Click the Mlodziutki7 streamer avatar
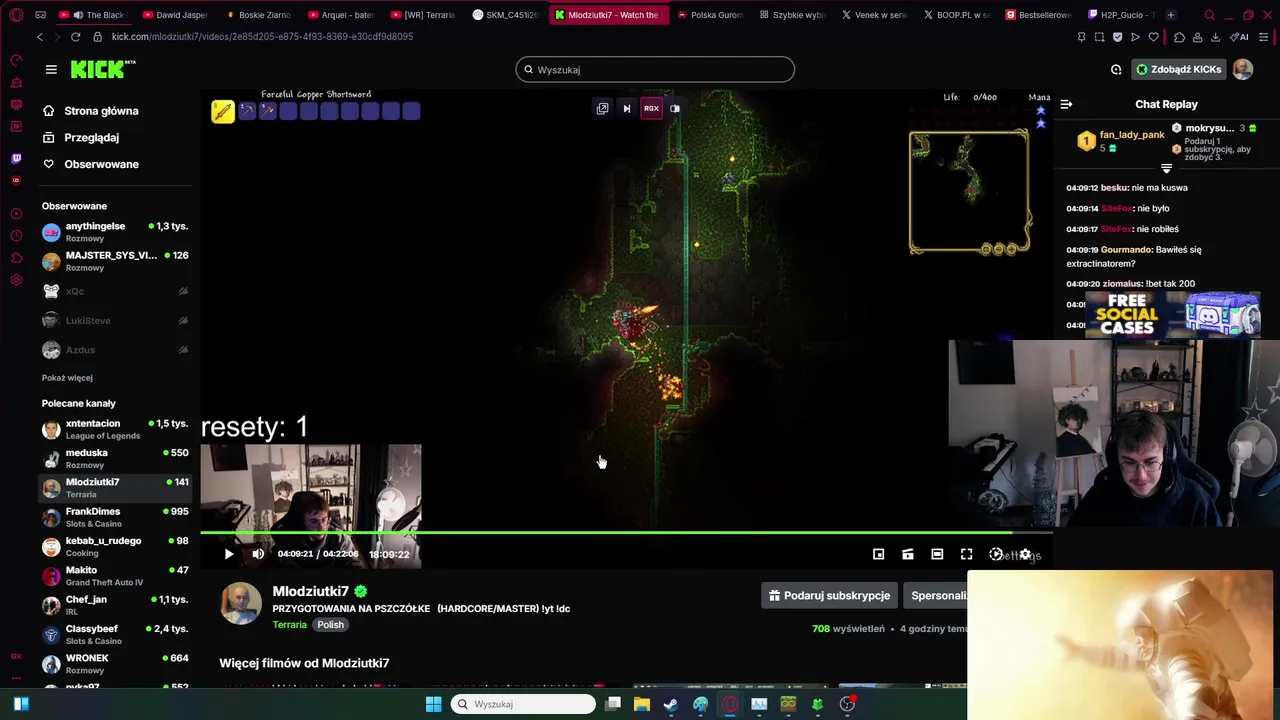This screenshot has width=1280, height=720. 241,603
